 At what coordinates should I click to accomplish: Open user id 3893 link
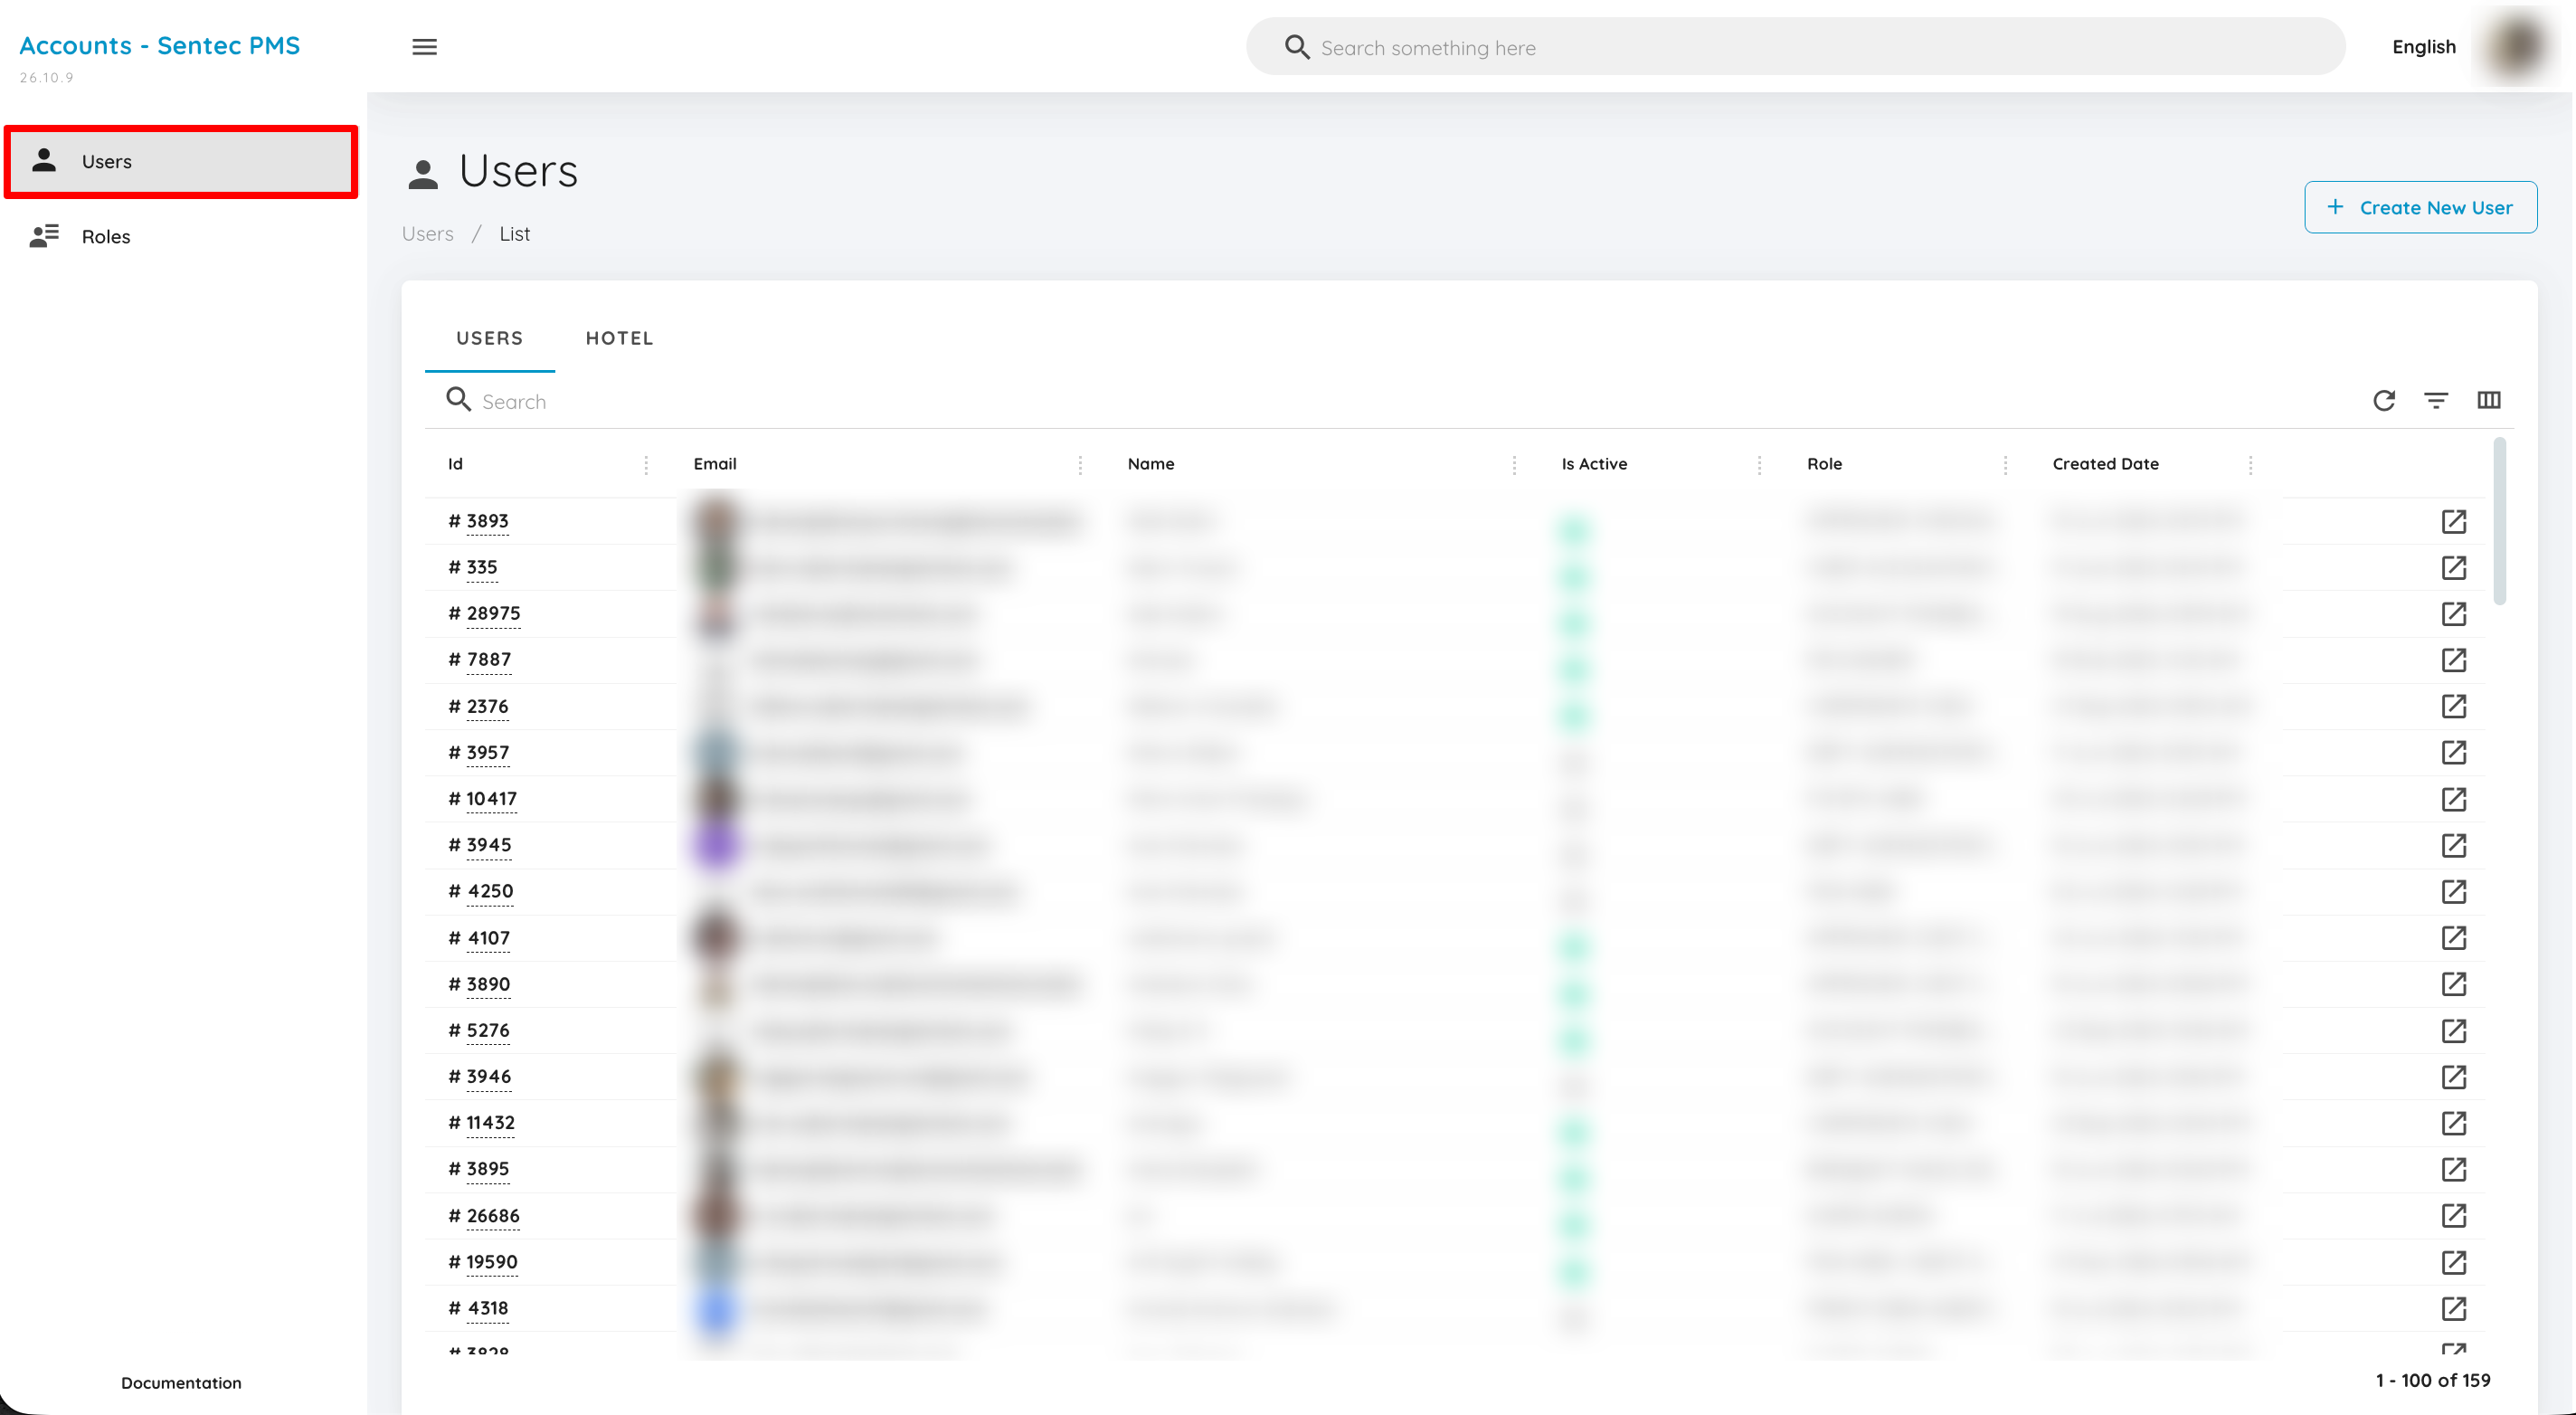click(487, 521)
